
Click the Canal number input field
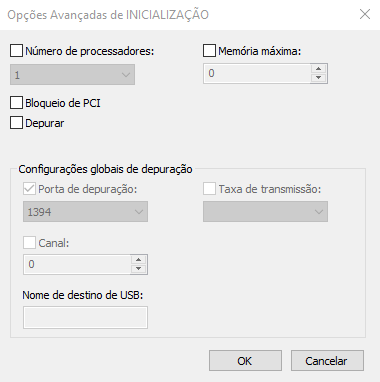77,264
